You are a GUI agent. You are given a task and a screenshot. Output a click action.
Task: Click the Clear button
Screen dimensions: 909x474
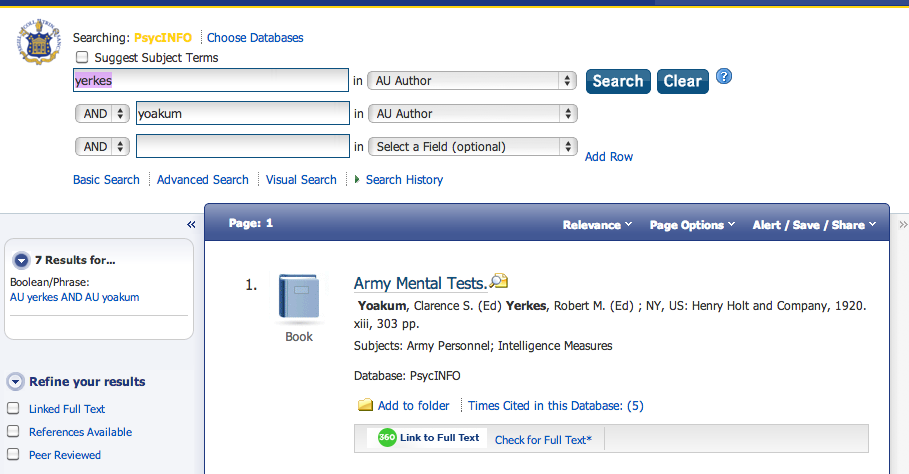click(x=682, y=81)
